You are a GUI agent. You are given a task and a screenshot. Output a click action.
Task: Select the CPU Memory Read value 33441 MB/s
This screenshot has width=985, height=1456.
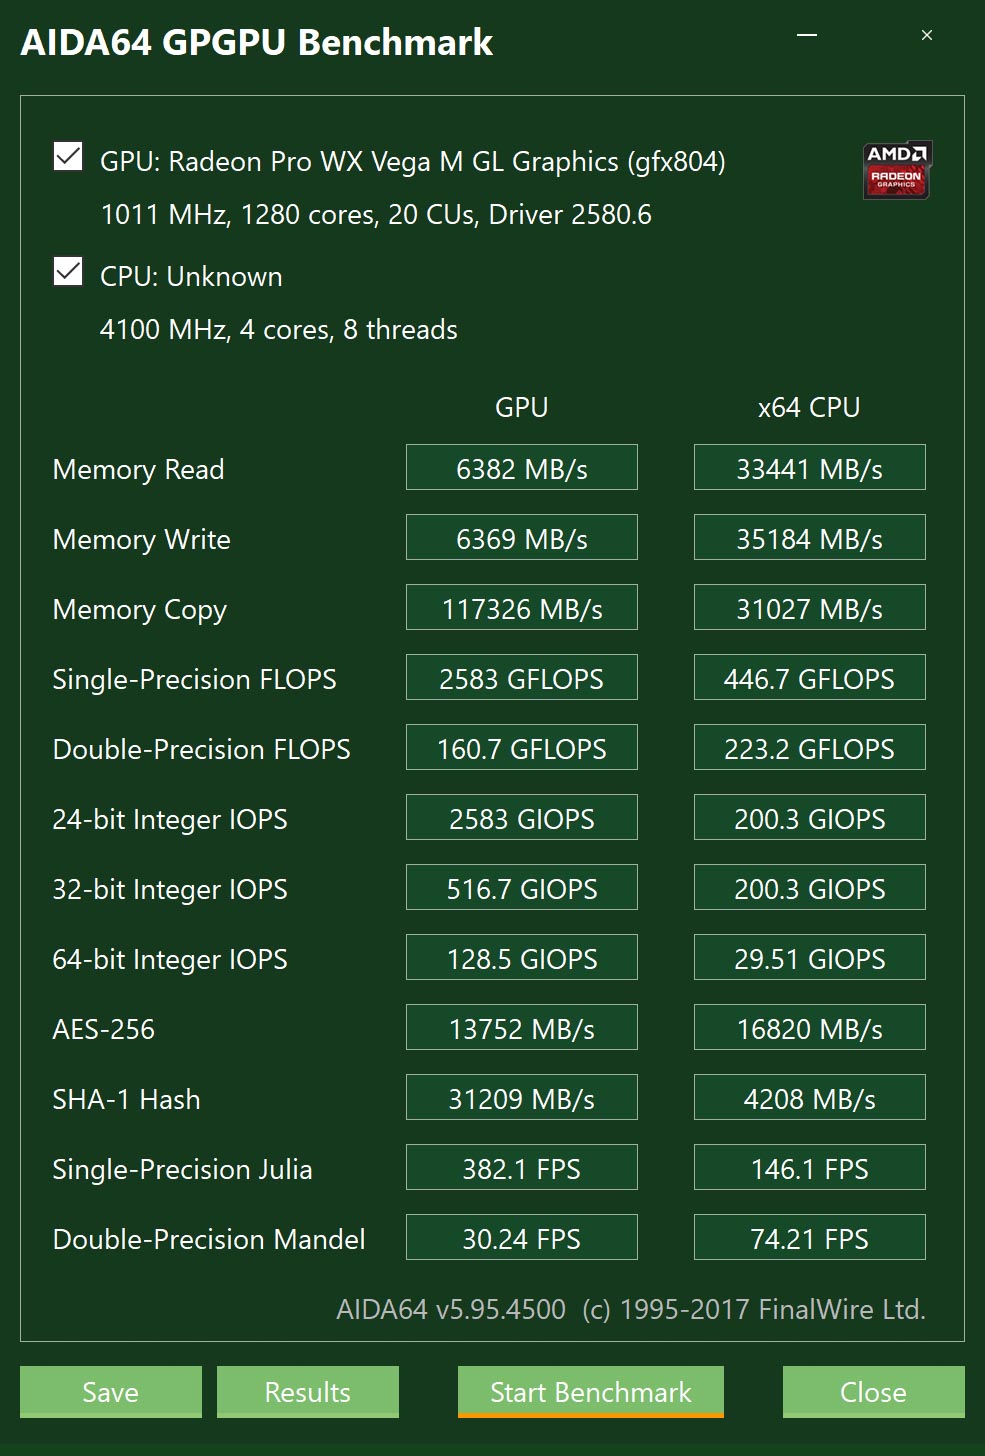point(810,467)
